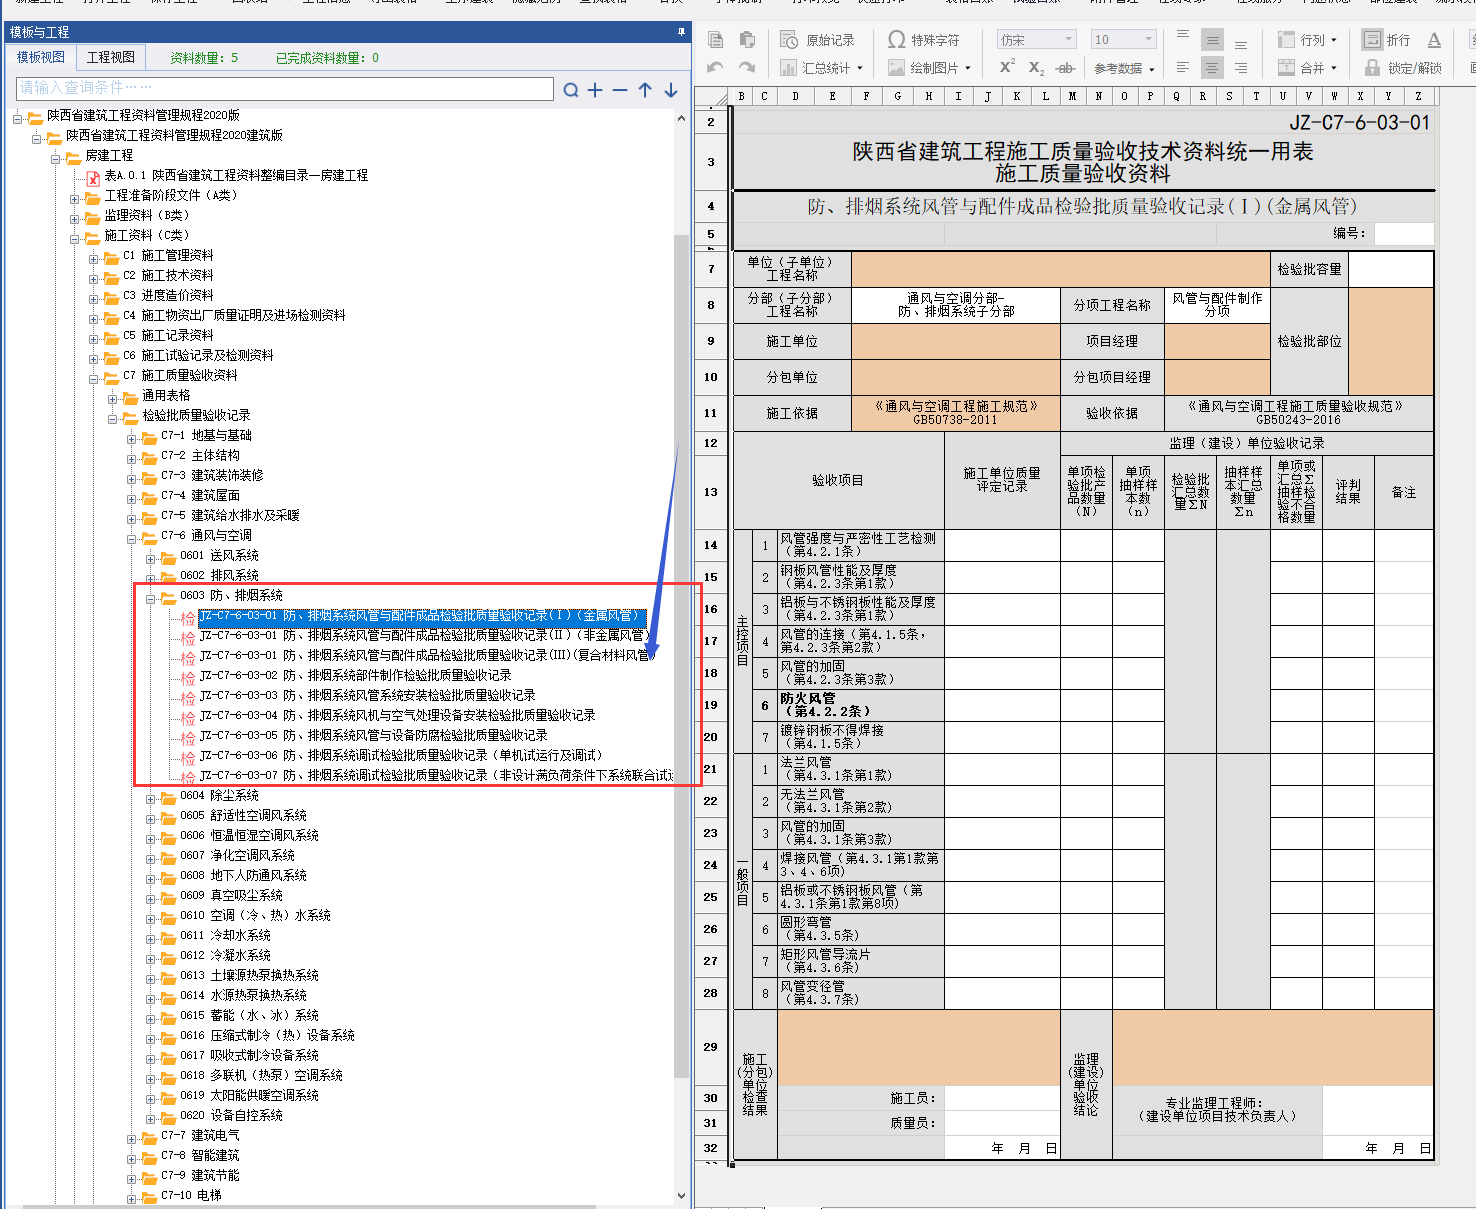This screenshot has width=1476, height=1209.
Task: Open the 汇总统计 dropdown menu
Action: [859, 69]
